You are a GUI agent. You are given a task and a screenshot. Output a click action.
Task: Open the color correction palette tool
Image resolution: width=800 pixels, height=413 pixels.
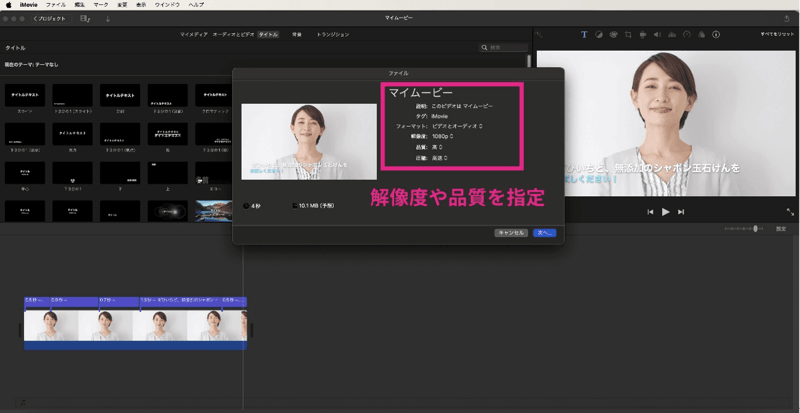point(613,34)
